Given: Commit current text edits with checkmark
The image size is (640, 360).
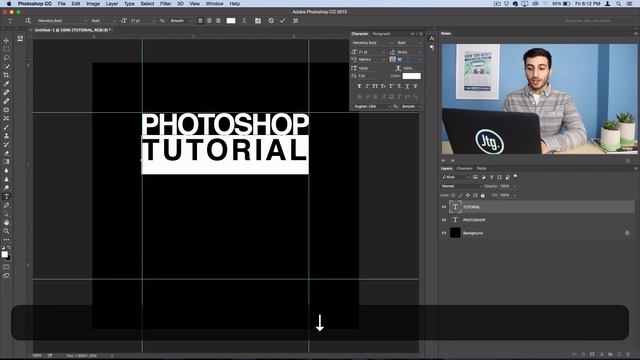Looking at the screenshot, I should (x=282, y=21).
